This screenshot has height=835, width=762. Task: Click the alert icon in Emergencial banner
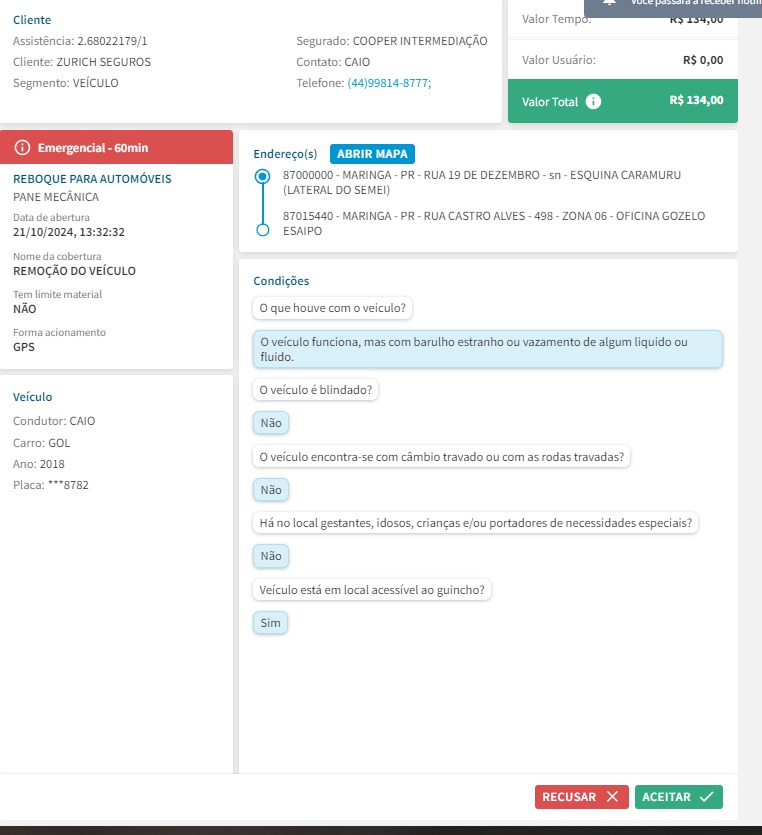[x=23, y=148]
